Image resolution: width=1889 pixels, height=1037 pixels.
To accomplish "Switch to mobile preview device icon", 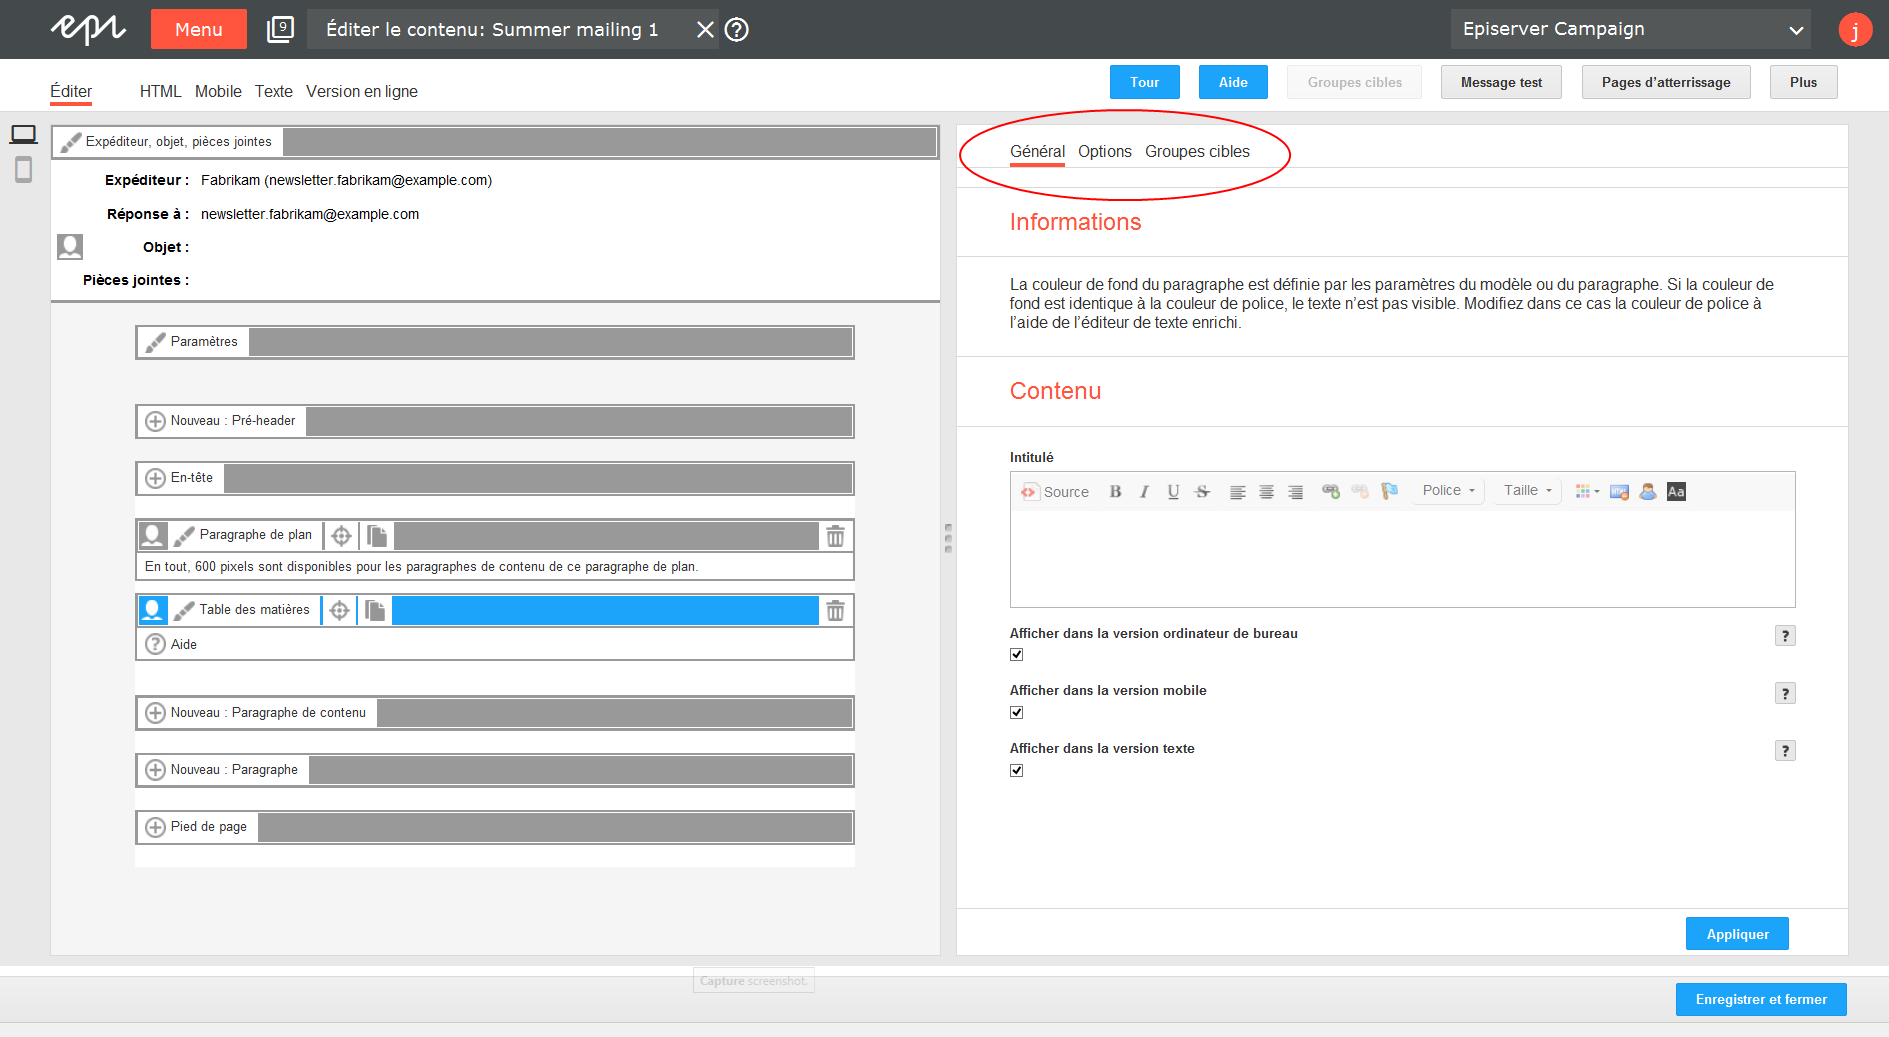I will (x=23, y=170).
